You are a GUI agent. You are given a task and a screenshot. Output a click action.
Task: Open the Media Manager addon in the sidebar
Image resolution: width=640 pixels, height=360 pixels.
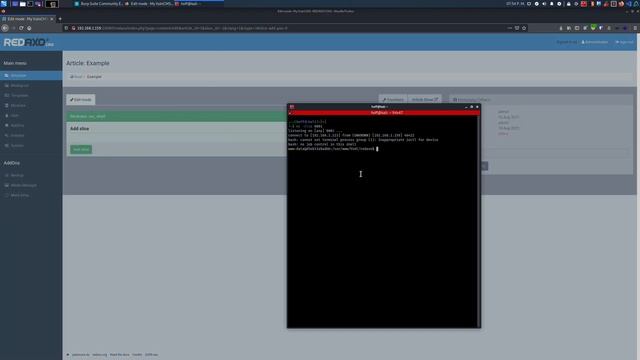pos(31,185)
